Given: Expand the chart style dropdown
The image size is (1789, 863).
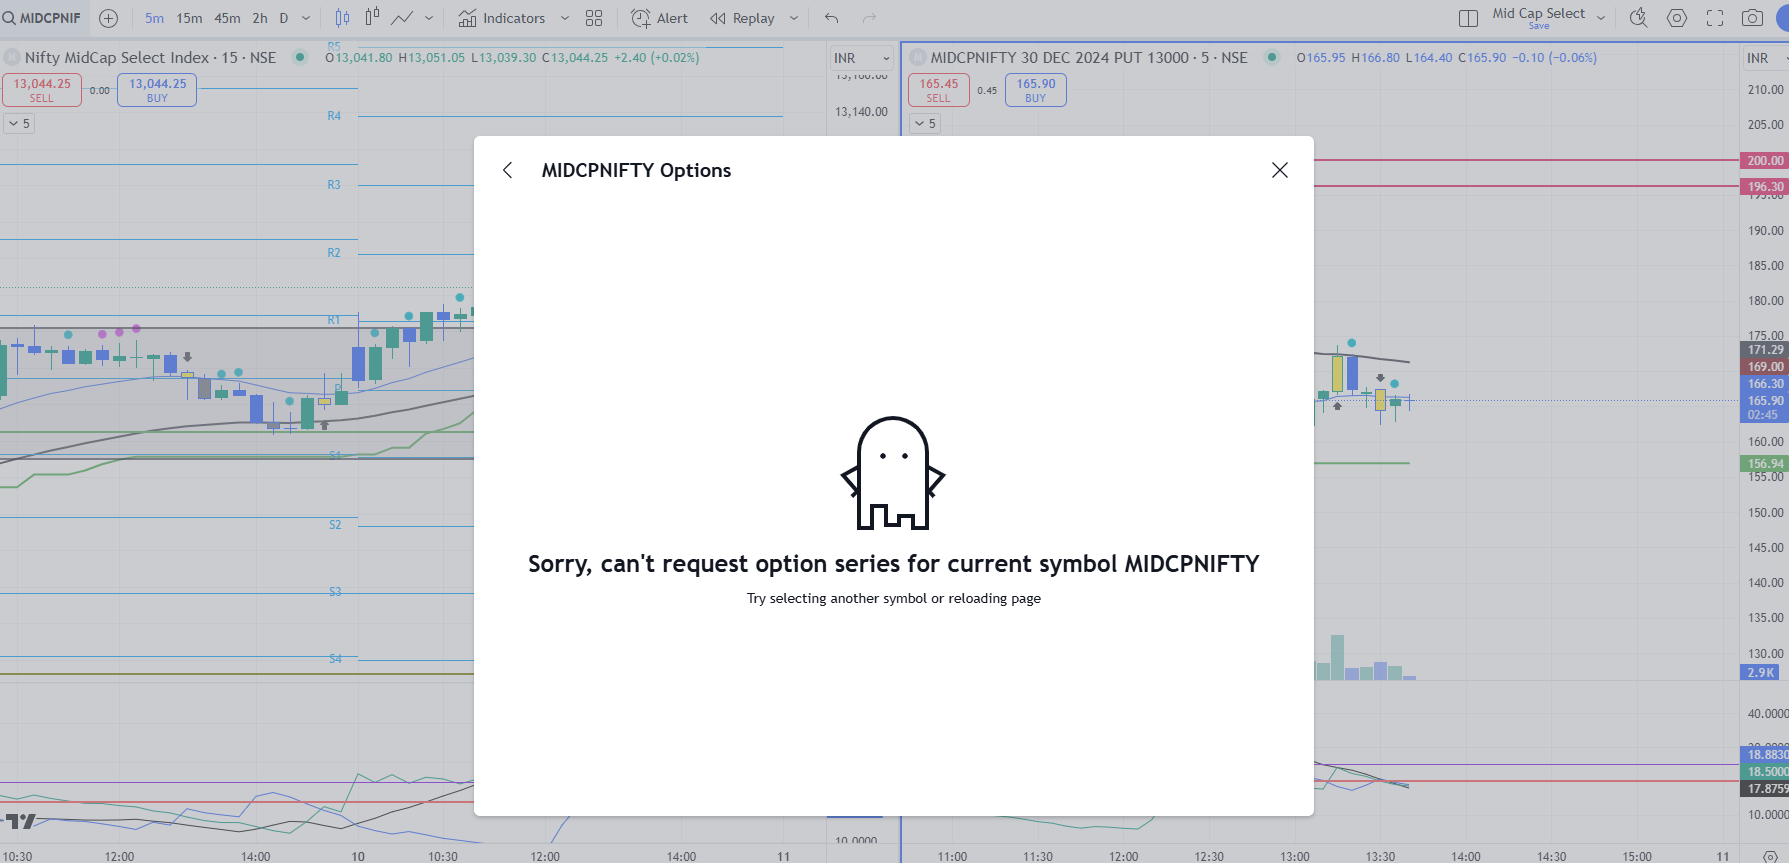Looking at the screenshot, I should pos(429,18).
